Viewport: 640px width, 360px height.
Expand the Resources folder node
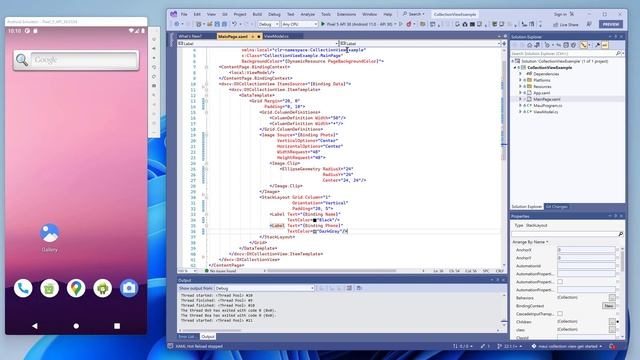click(x=520, y=87)
